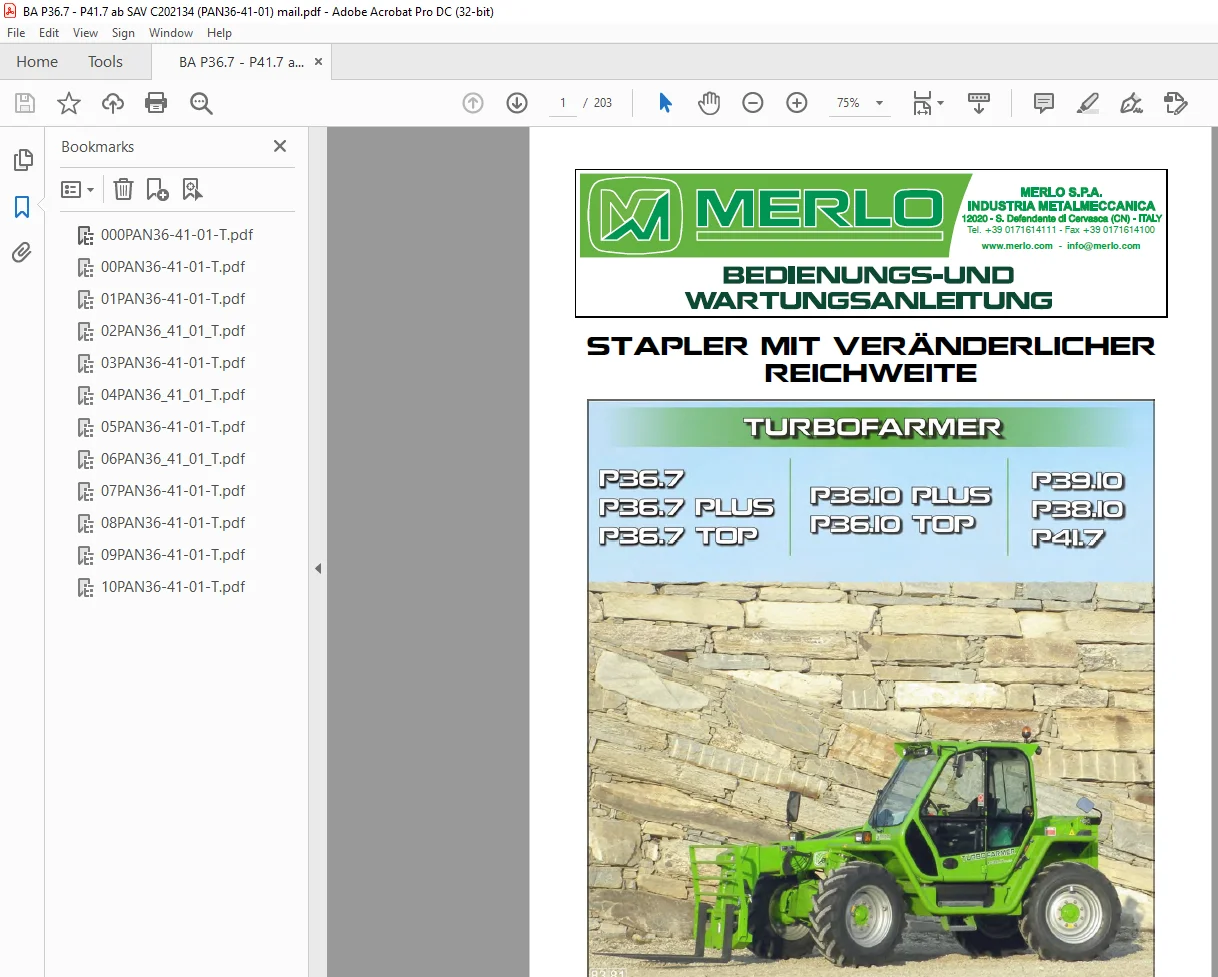Choose the selection arrow tool

[x=666, y=103]
